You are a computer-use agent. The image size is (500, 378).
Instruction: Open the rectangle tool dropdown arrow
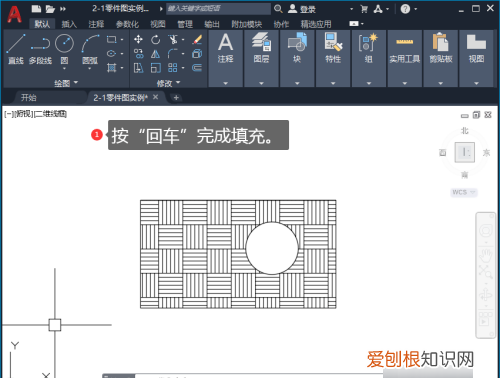(122, 40)
